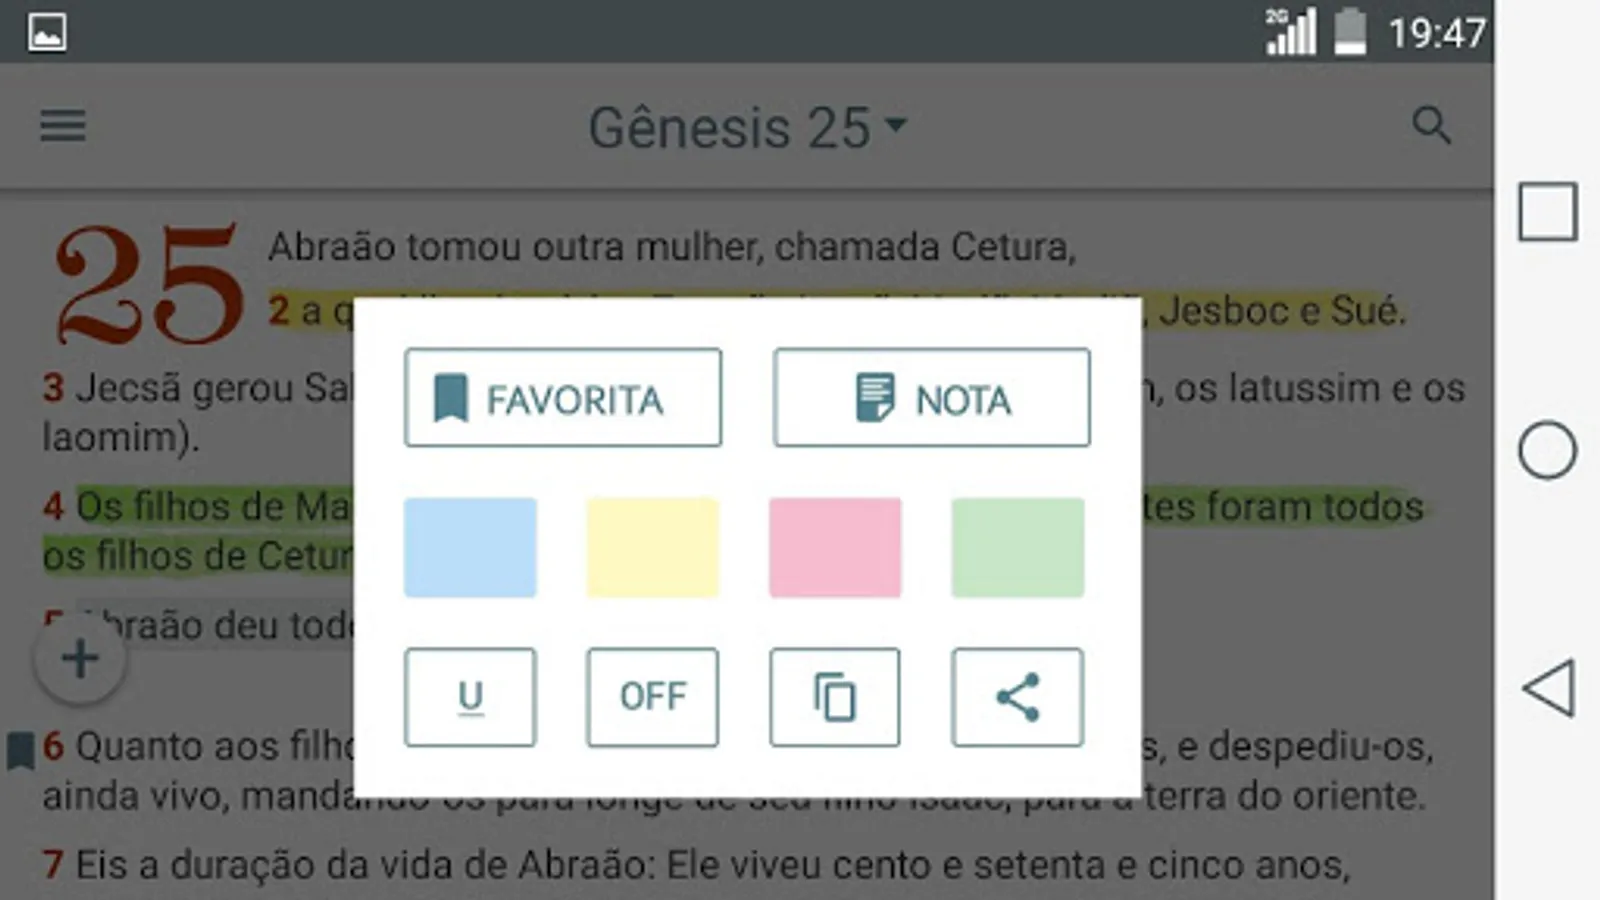Tap the search magnifier icon
Screen dimensions: 1600x900
pos(1431,126)
